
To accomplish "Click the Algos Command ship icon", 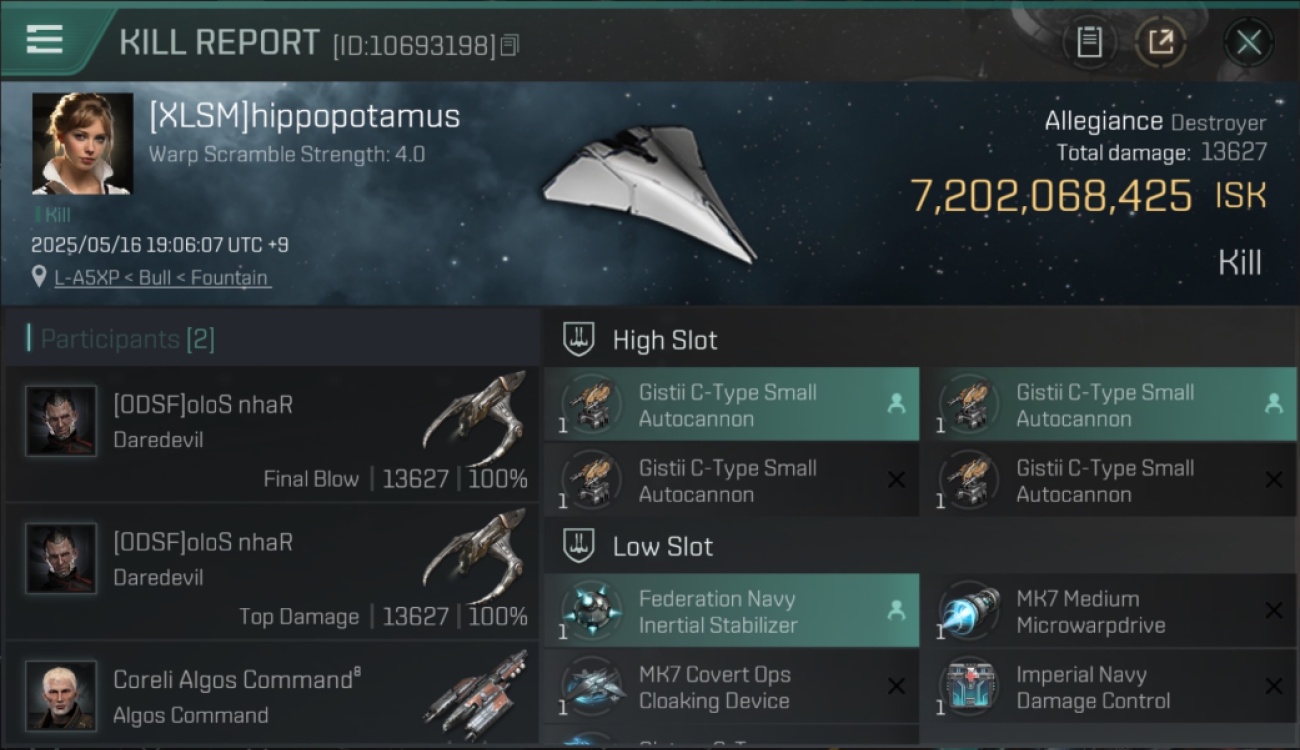I will tap(476, 688).
